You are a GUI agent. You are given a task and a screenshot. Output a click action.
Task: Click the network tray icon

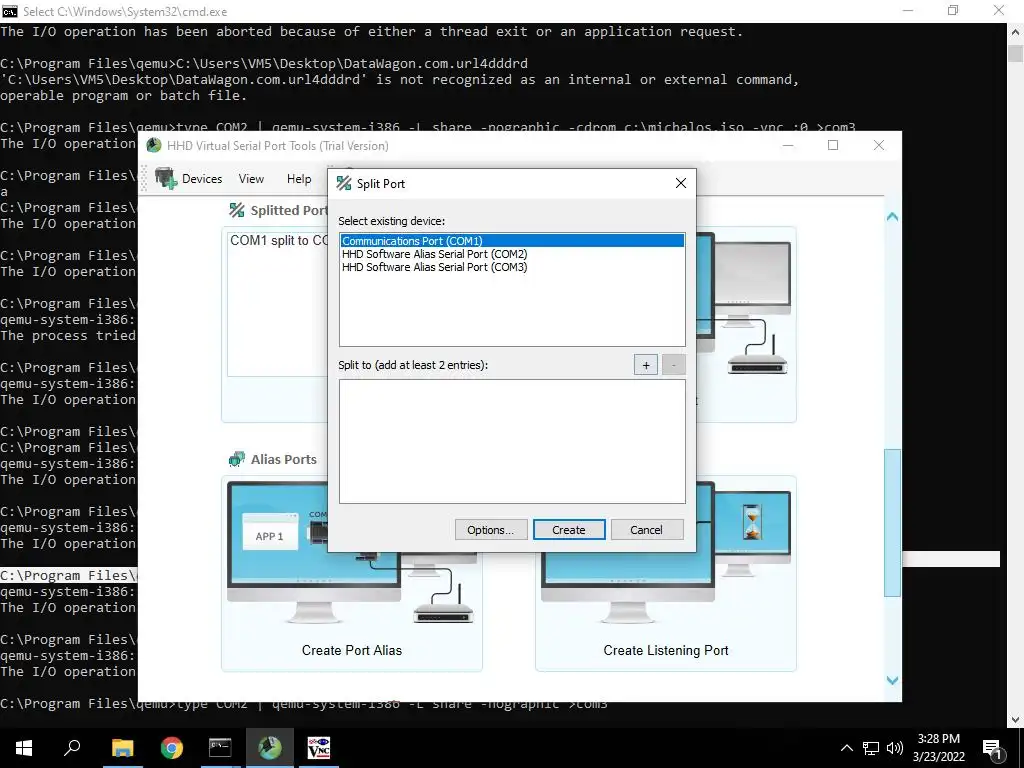871,748
